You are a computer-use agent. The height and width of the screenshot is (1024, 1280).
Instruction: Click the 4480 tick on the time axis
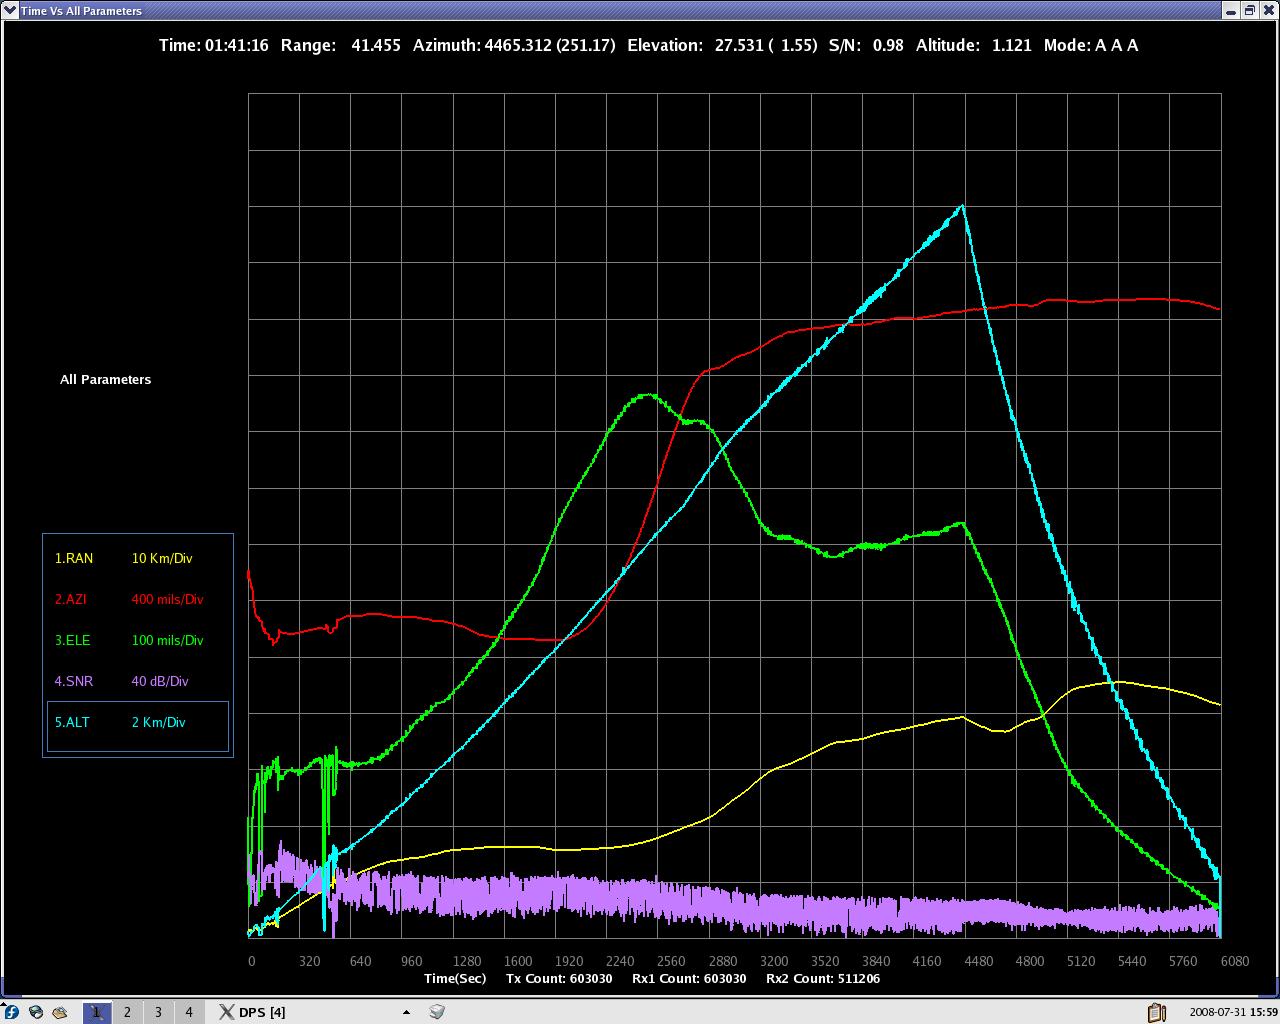(x=978, y=961)
